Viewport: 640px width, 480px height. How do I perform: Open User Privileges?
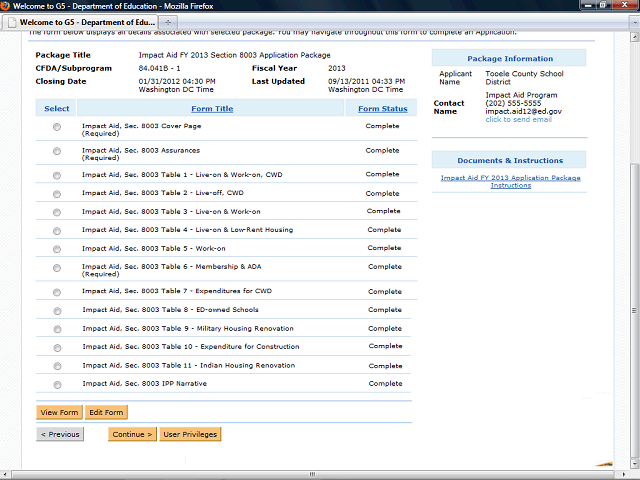click(190, 434)
